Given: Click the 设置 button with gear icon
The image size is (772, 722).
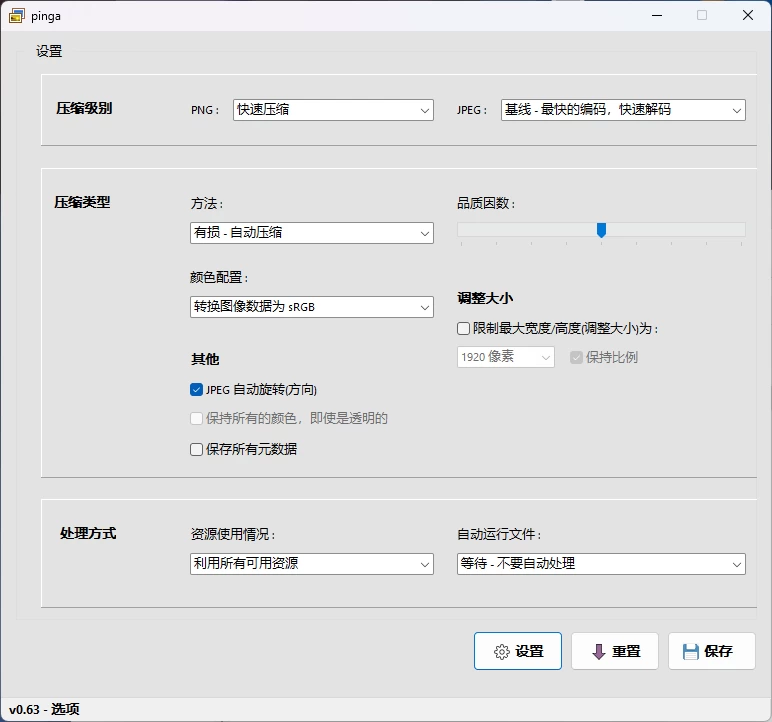Looking at the screenshot, I should 518,651.
